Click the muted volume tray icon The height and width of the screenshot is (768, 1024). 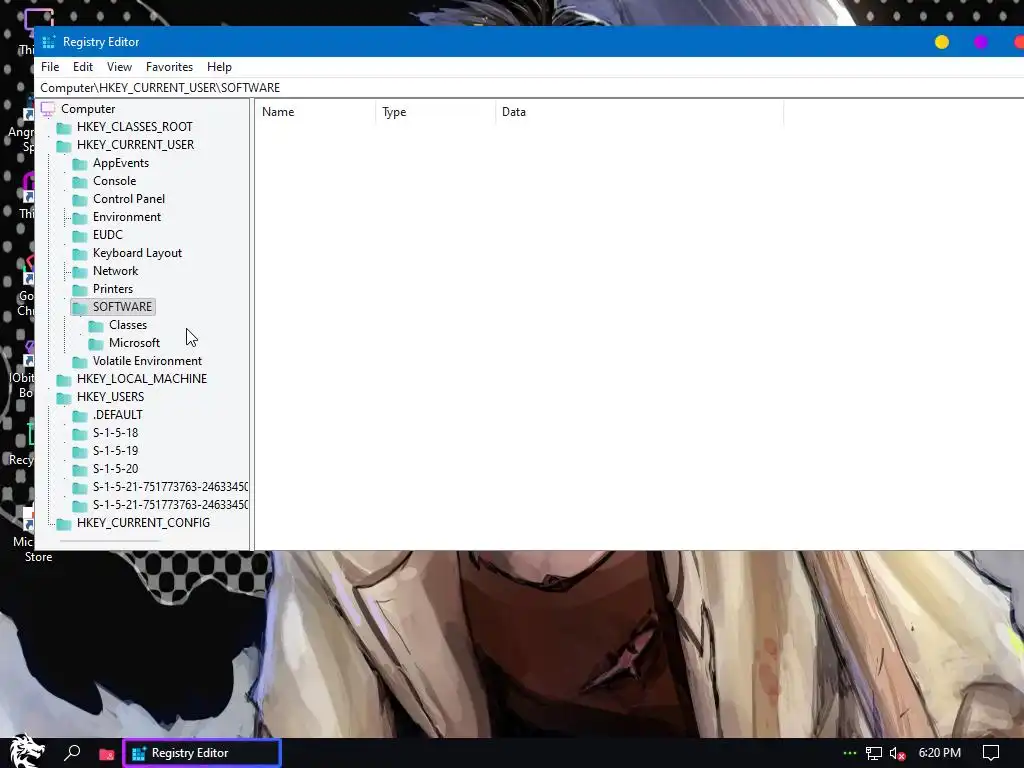coord(897,754)
